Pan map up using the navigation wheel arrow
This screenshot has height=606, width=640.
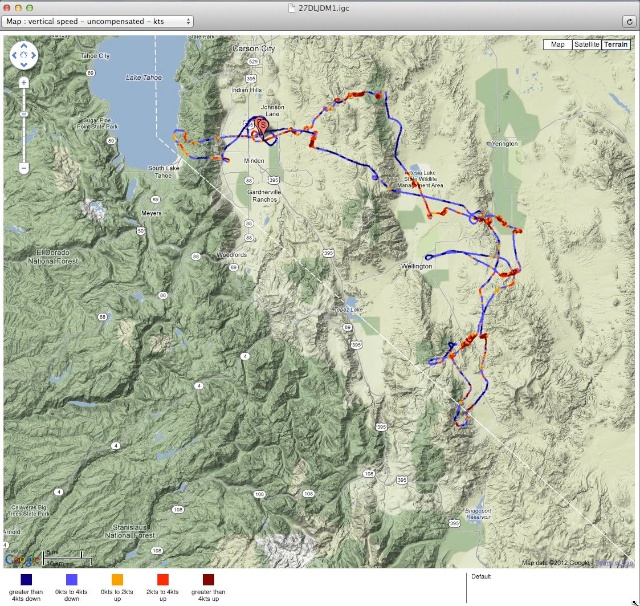pos(24,45)
